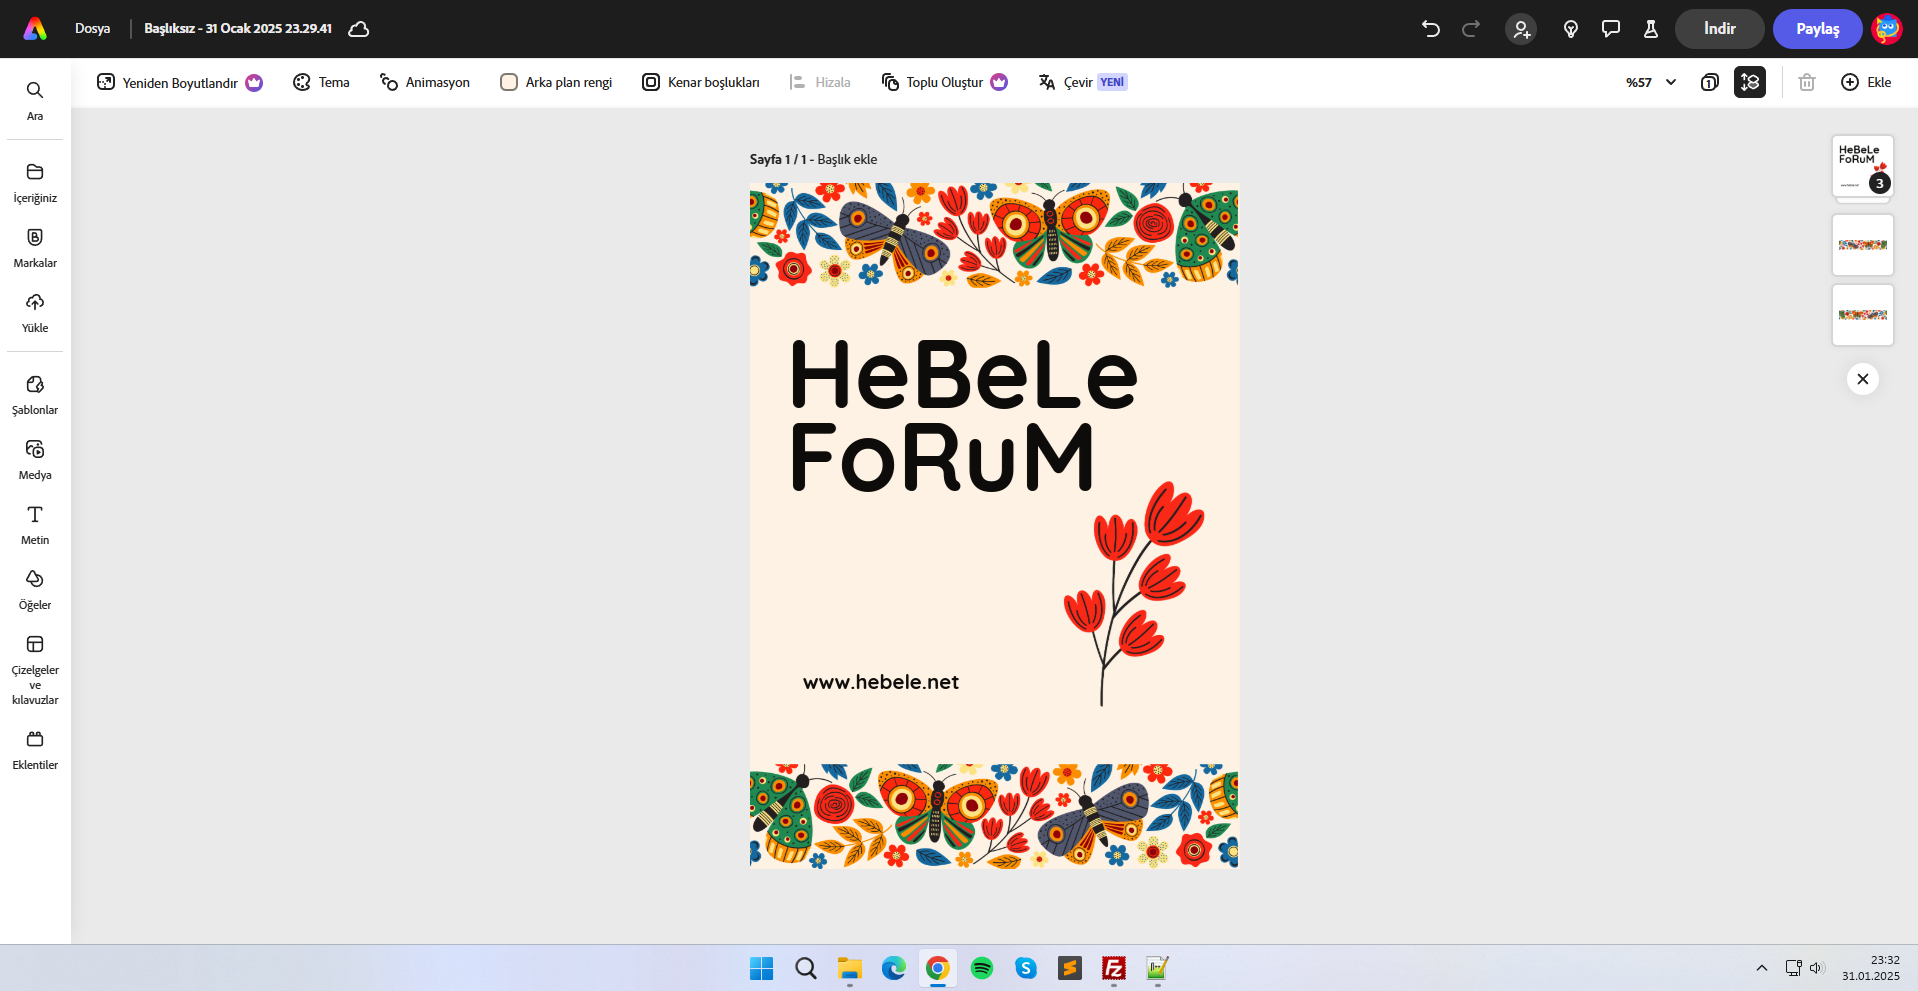Open the comments speech bubble icon
Screen dimensions: 1918x991
(1611, 29)
